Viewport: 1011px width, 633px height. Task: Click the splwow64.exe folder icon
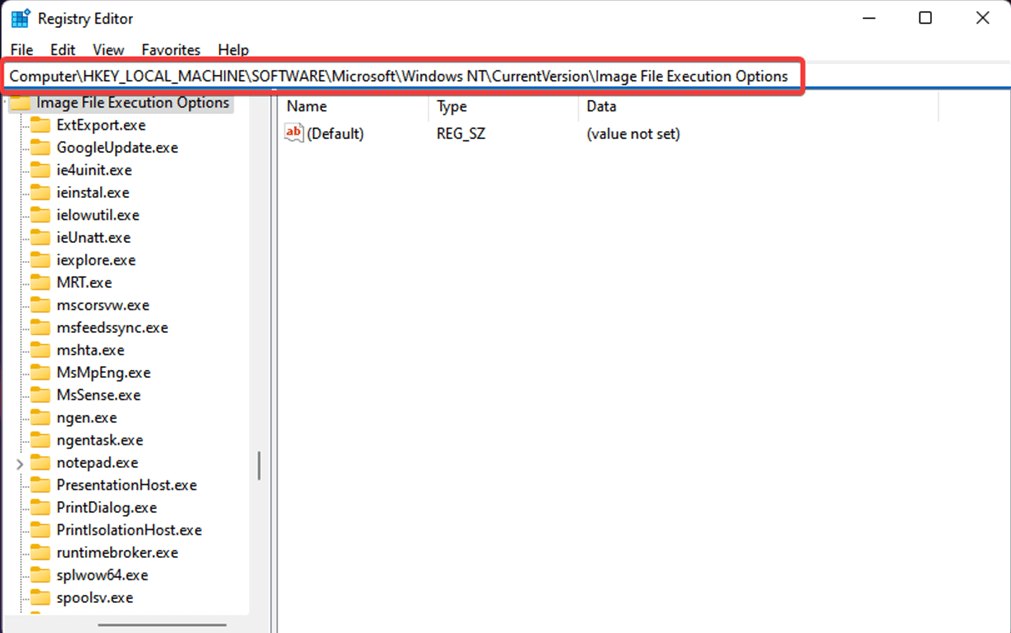click(40, 575)
